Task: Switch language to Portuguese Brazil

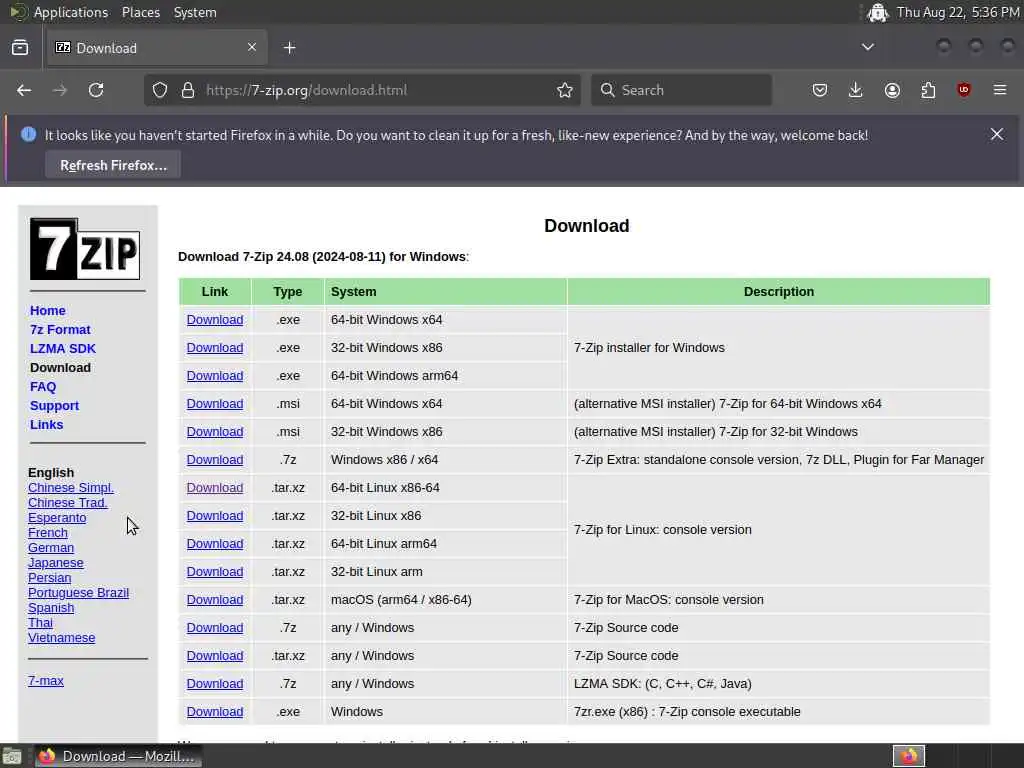Action: coord(78,593)
